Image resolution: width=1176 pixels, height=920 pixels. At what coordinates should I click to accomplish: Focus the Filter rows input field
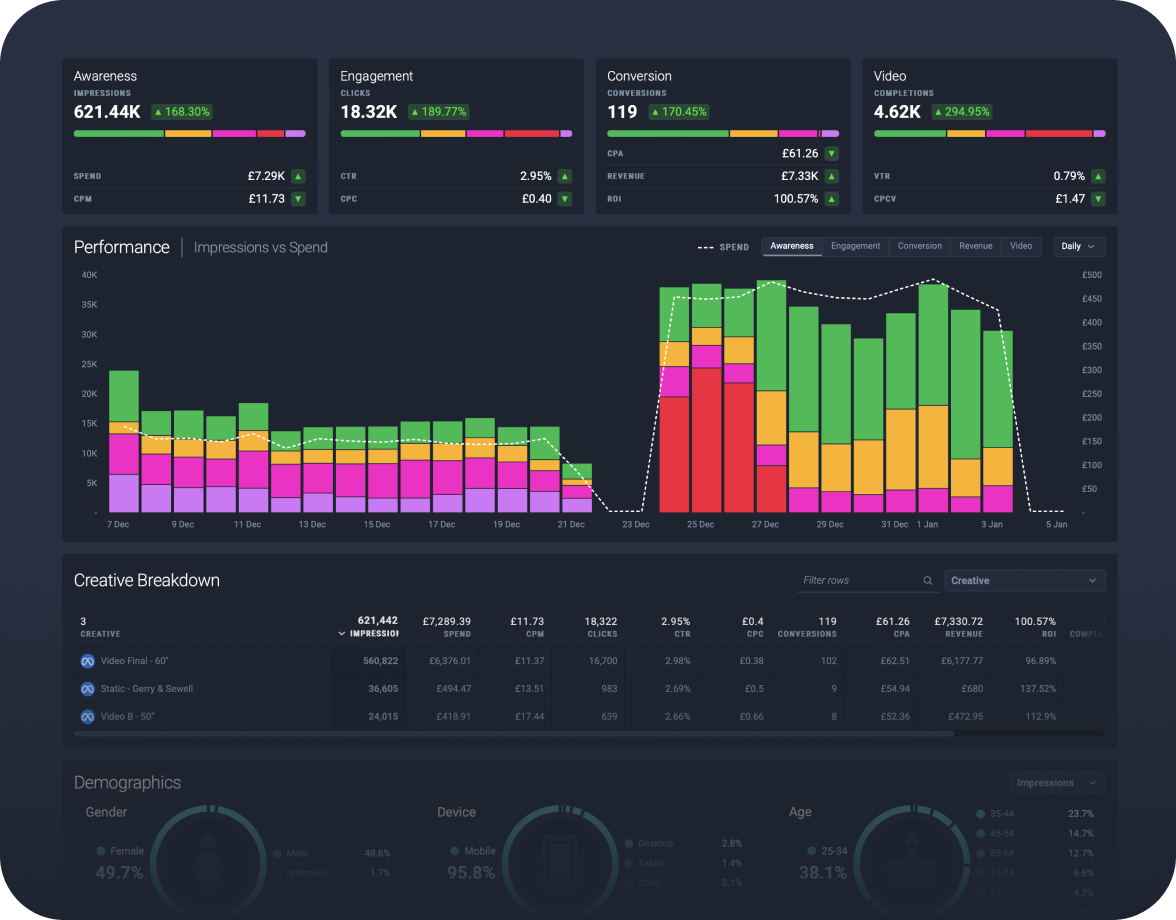click(x=858, y=581)
